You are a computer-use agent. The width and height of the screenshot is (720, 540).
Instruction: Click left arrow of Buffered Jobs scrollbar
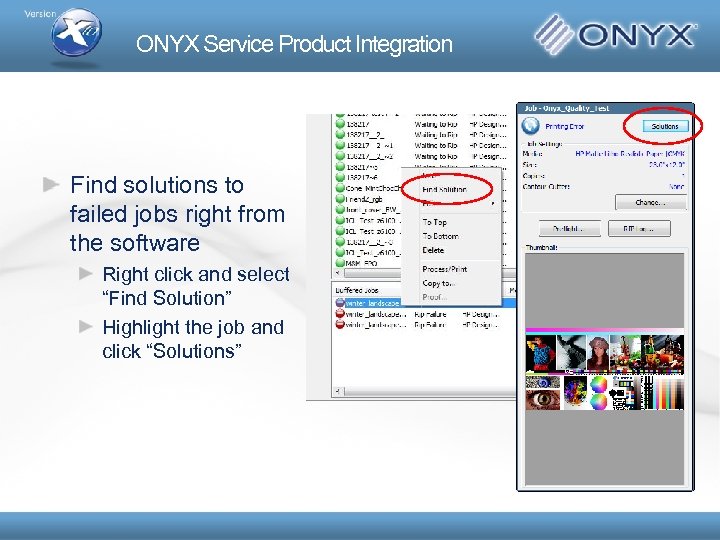[x=338, y=391]
